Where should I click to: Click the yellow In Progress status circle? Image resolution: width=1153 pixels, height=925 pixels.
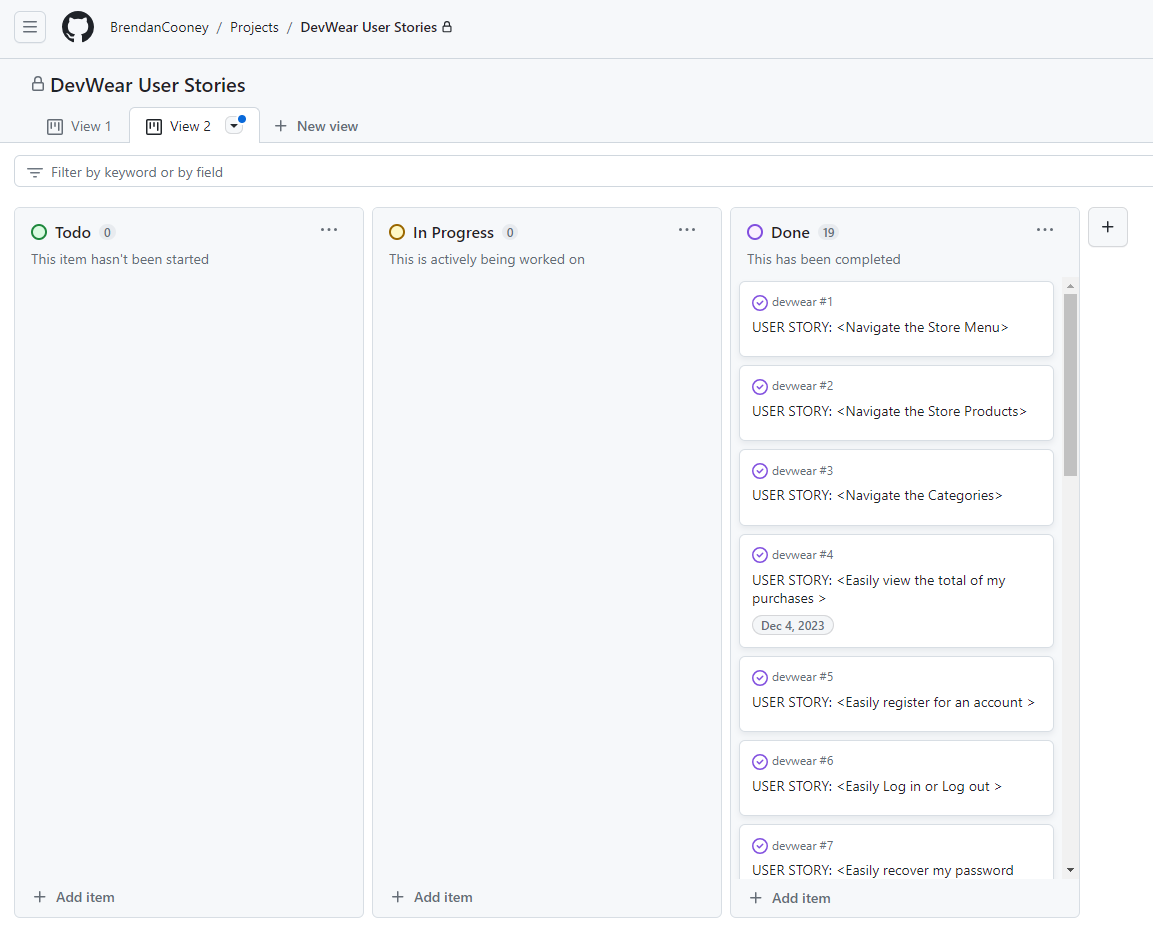pyautogui.click(x=397, y=232)
